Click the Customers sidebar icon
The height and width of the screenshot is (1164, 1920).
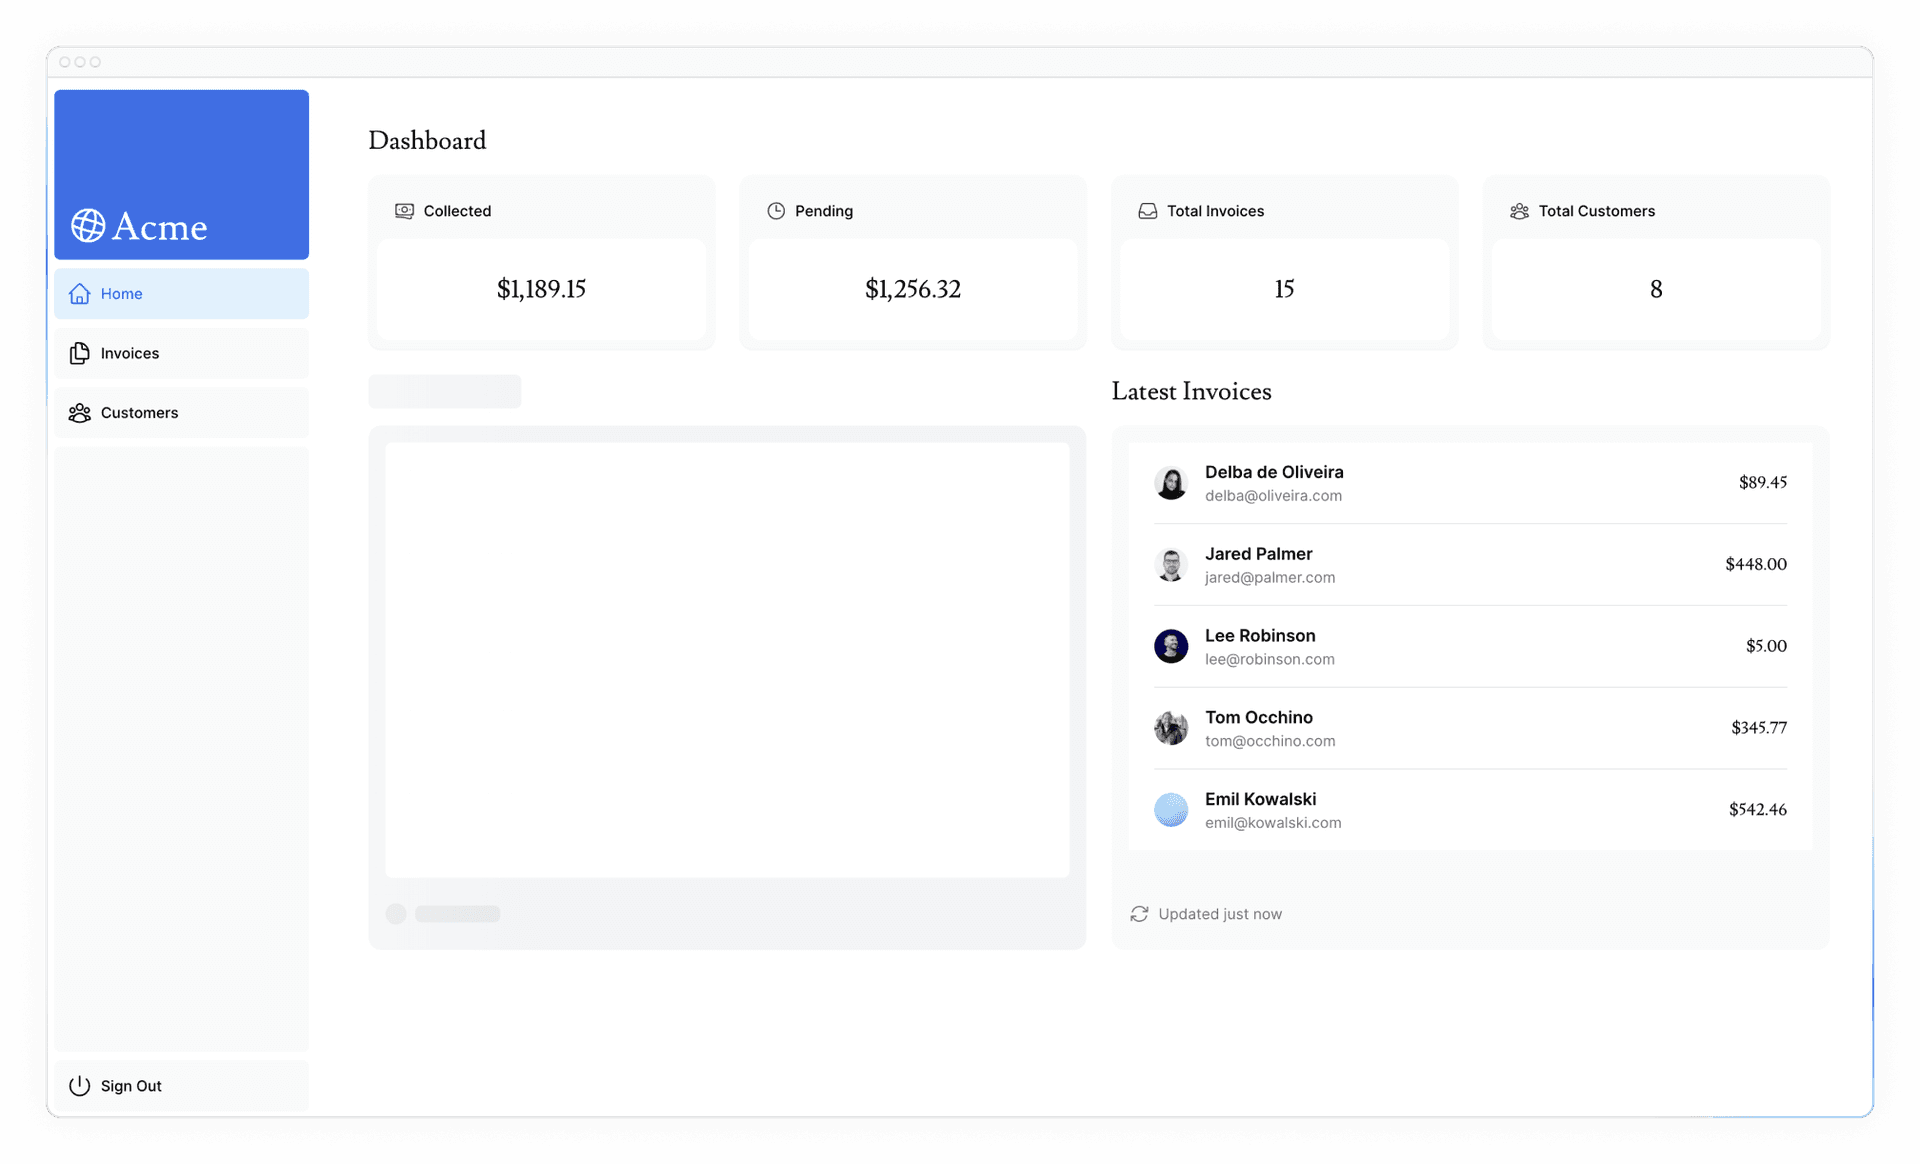(80, 411)
